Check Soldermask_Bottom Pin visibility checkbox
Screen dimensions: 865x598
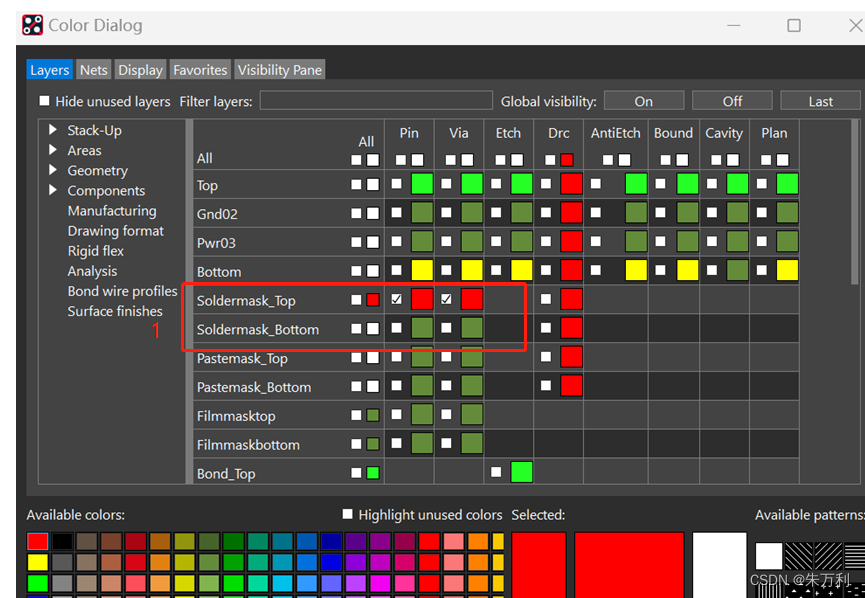coord(396,328)
